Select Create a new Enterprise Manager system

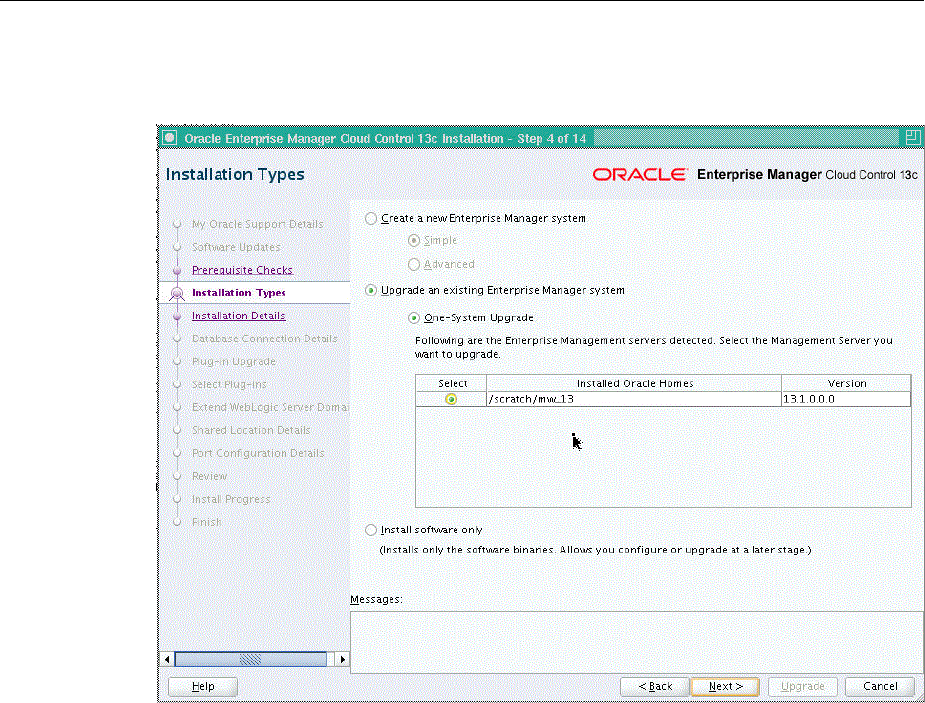[x=370, y=219]
